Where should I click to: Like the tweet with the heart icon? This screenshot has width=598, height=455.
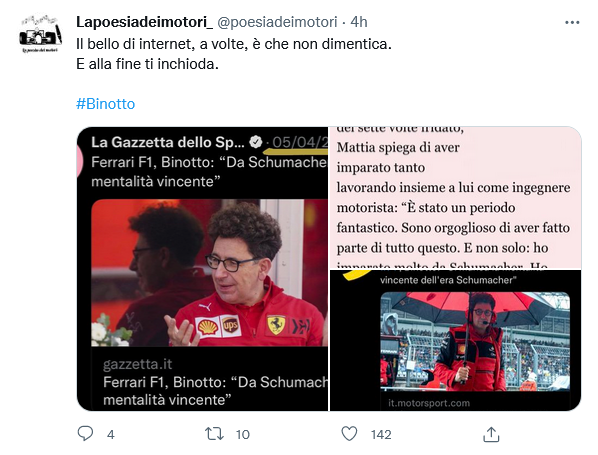click(x=349, y=434)
